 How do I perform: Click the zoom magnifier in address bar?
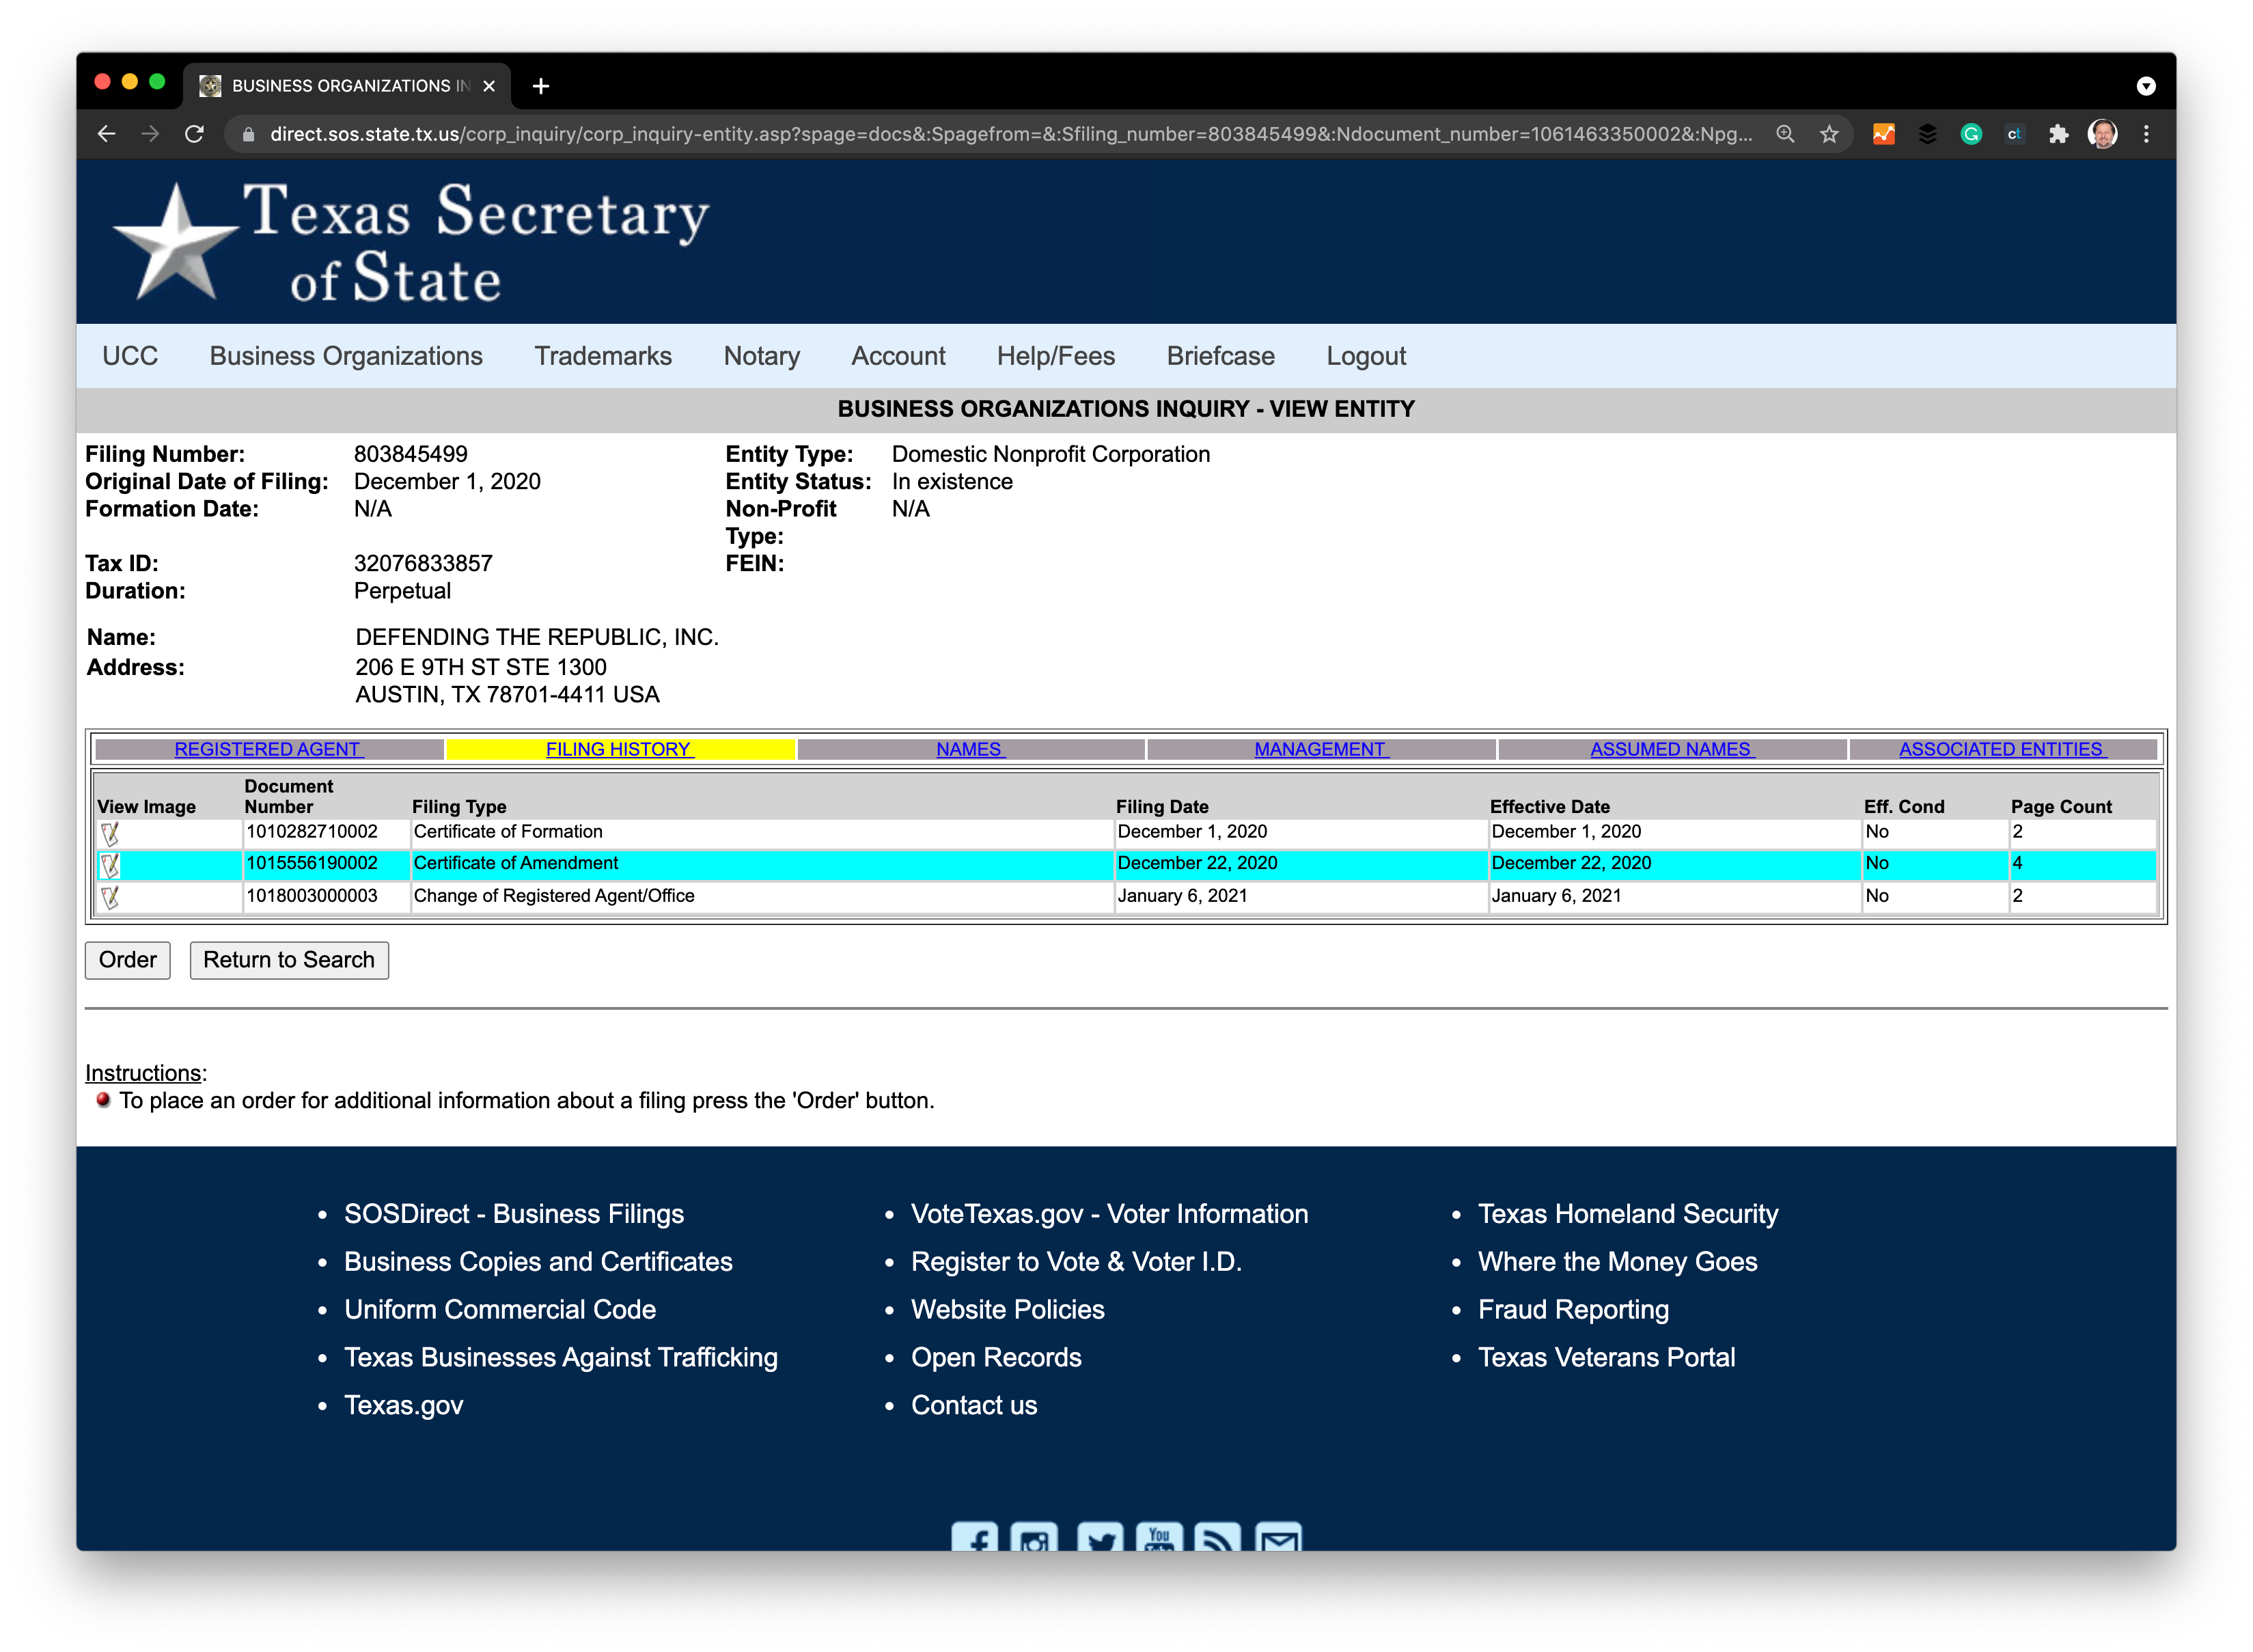click(1785, 134)
